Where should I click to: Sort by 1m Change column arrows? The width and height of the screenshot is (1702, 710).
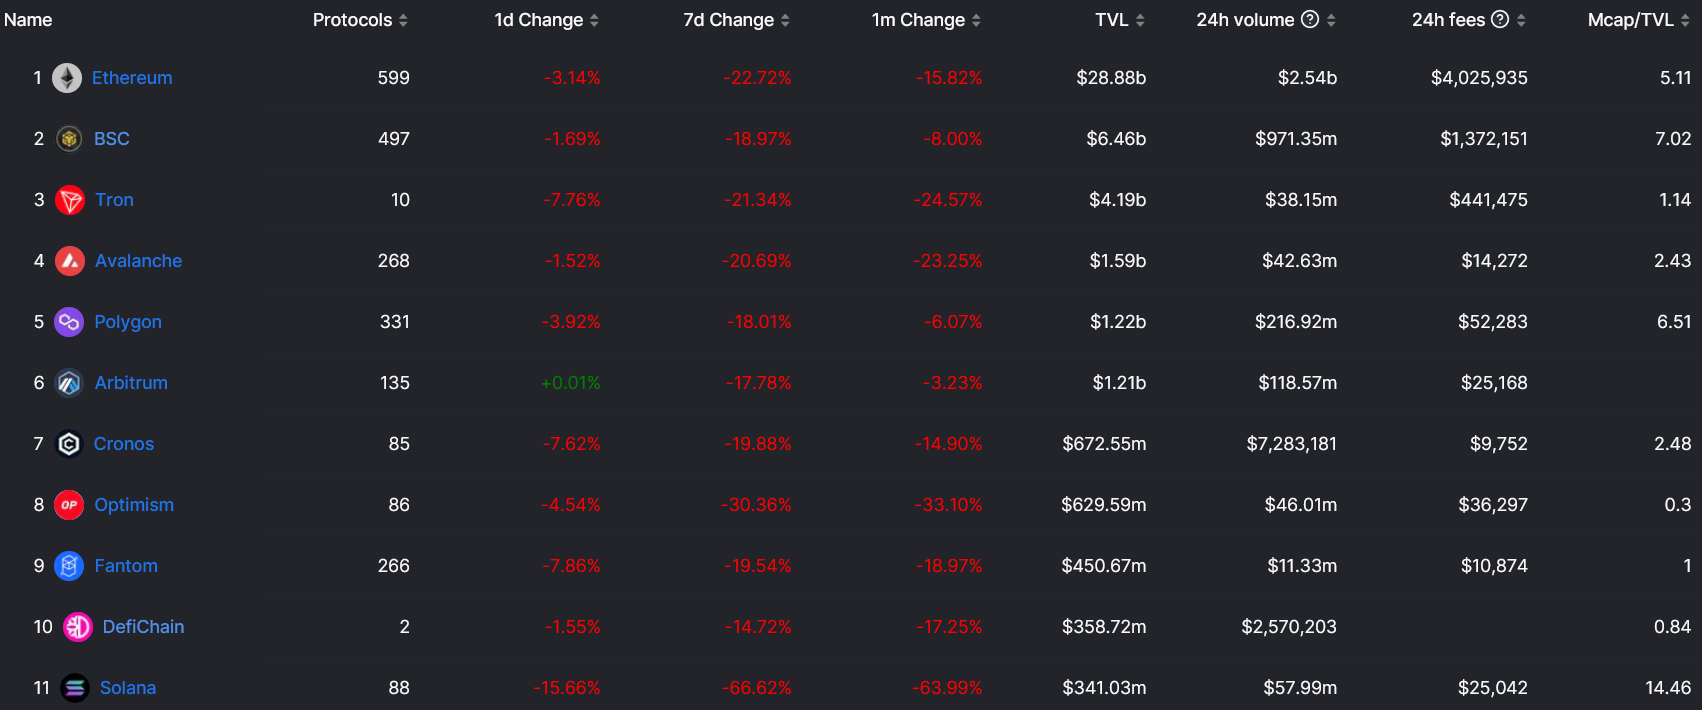tap(976, 20)
